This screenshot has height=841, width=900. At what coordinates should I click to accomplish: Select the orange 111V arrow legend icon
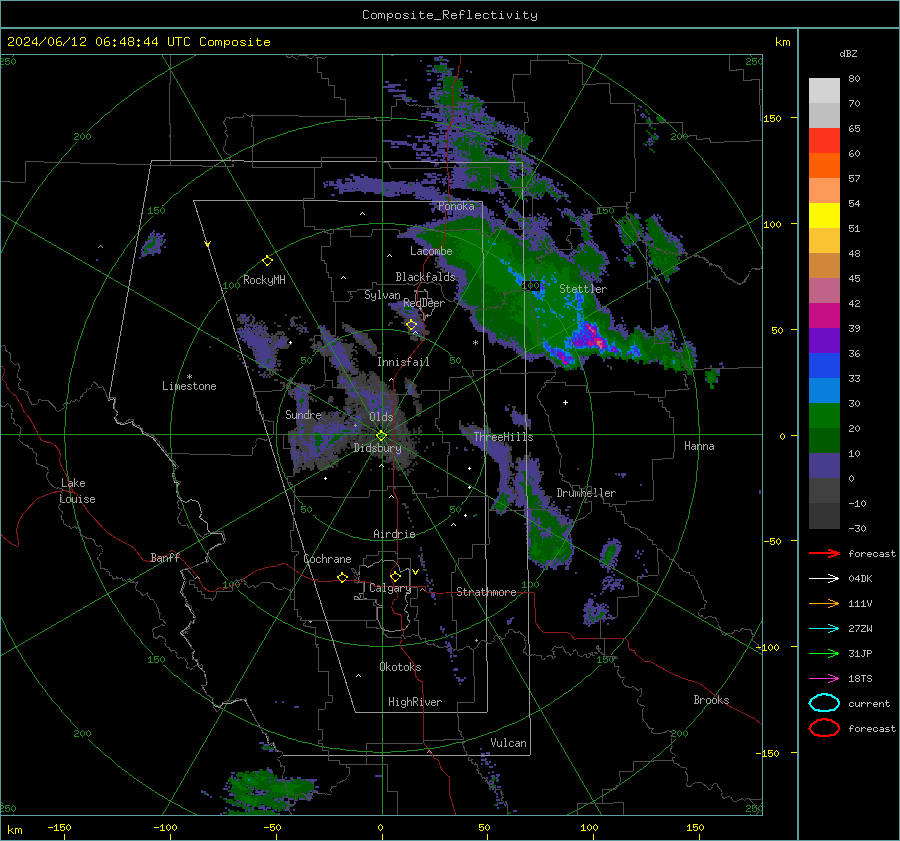click(x=824, y=603)
